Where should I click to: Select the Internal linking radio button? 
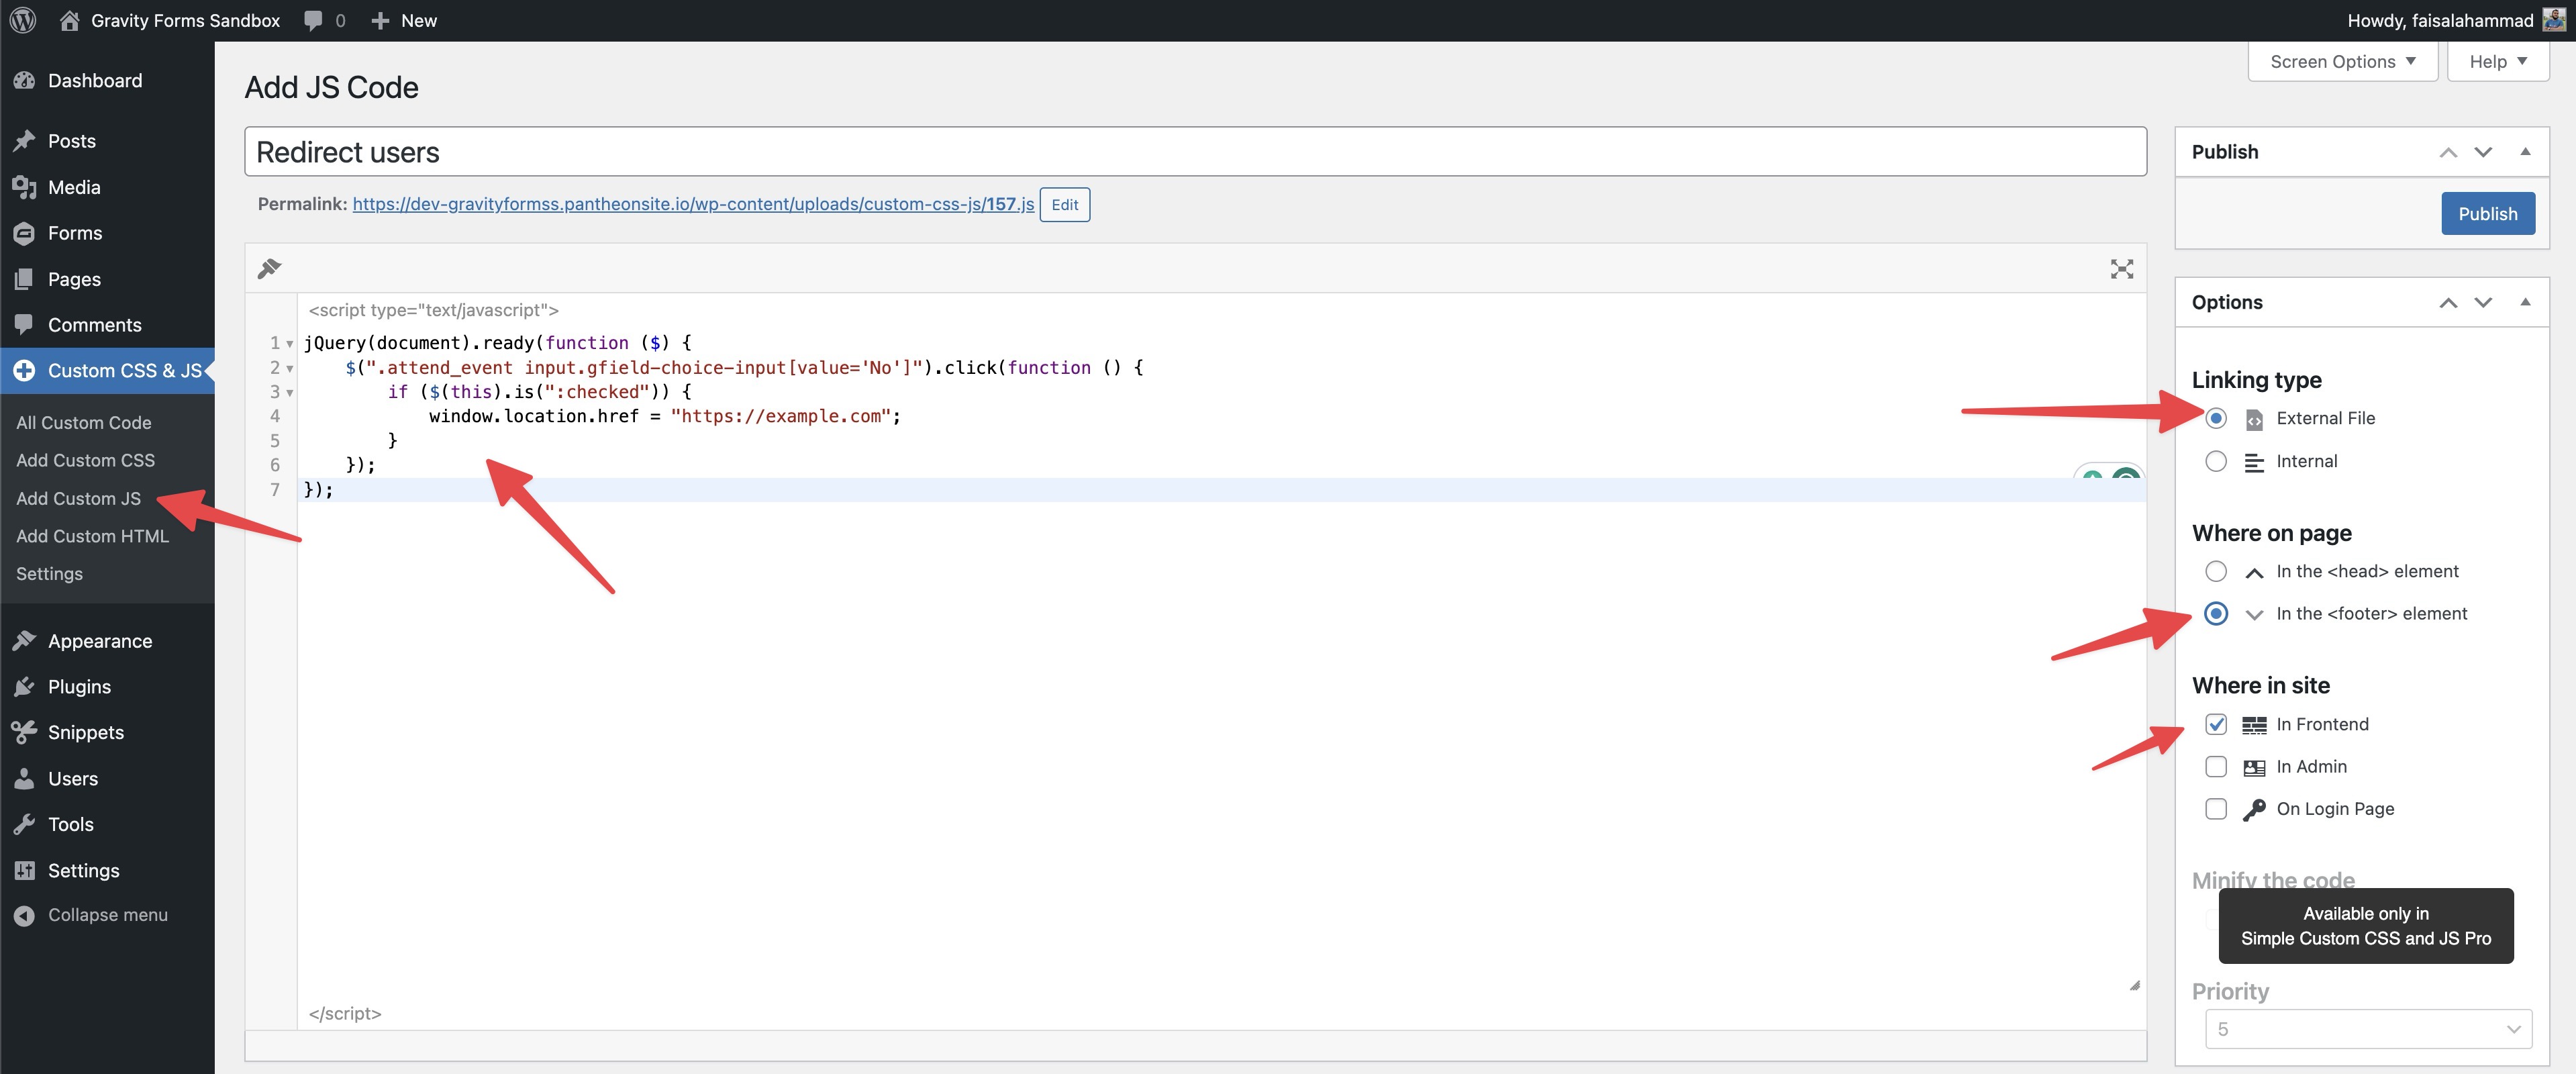click(2216, 461)
